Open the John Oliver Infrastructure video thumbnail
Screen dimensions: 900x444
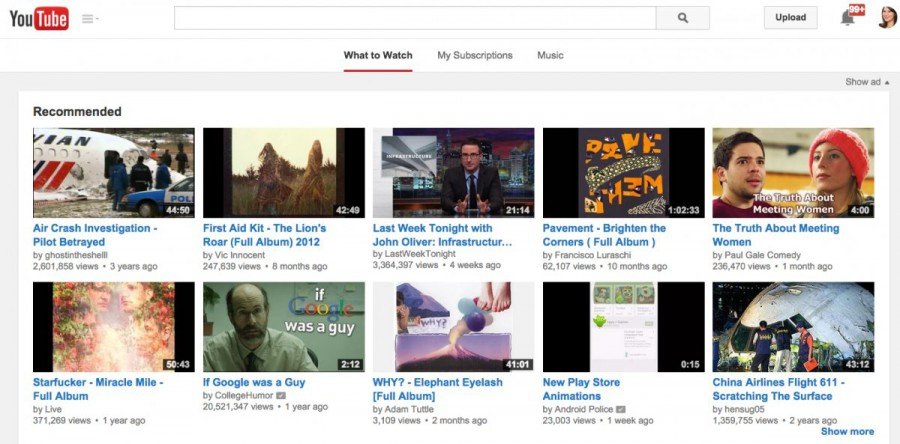click(453, 173)
